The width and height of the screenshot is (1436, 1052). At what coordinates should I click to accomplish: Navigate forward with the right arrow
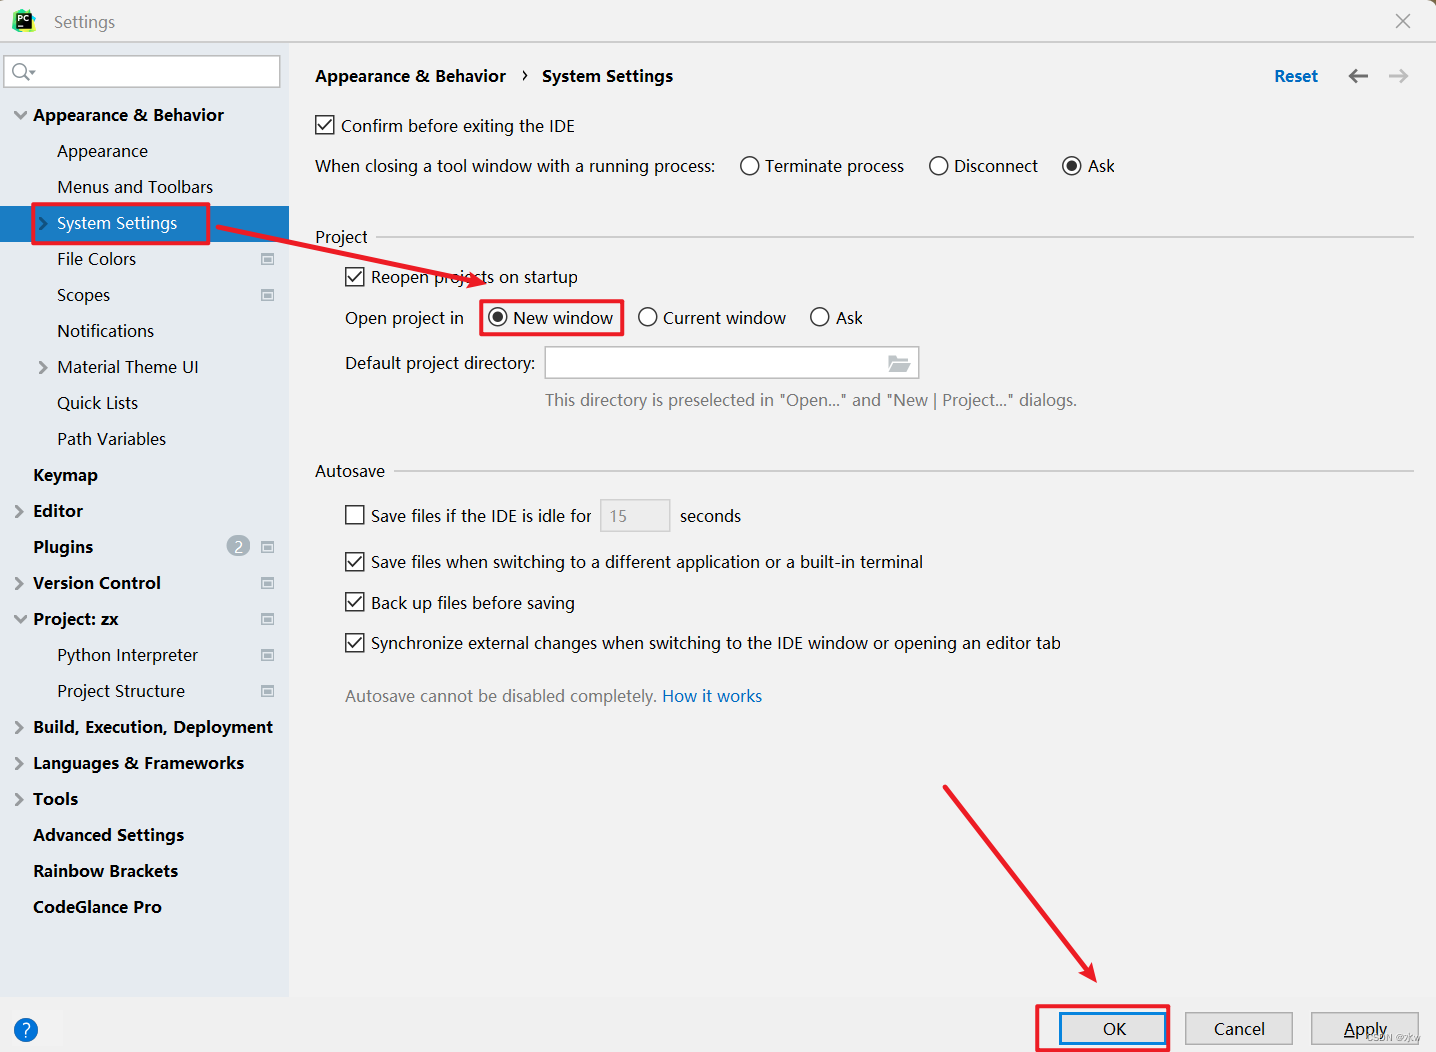coord(1398,76)
